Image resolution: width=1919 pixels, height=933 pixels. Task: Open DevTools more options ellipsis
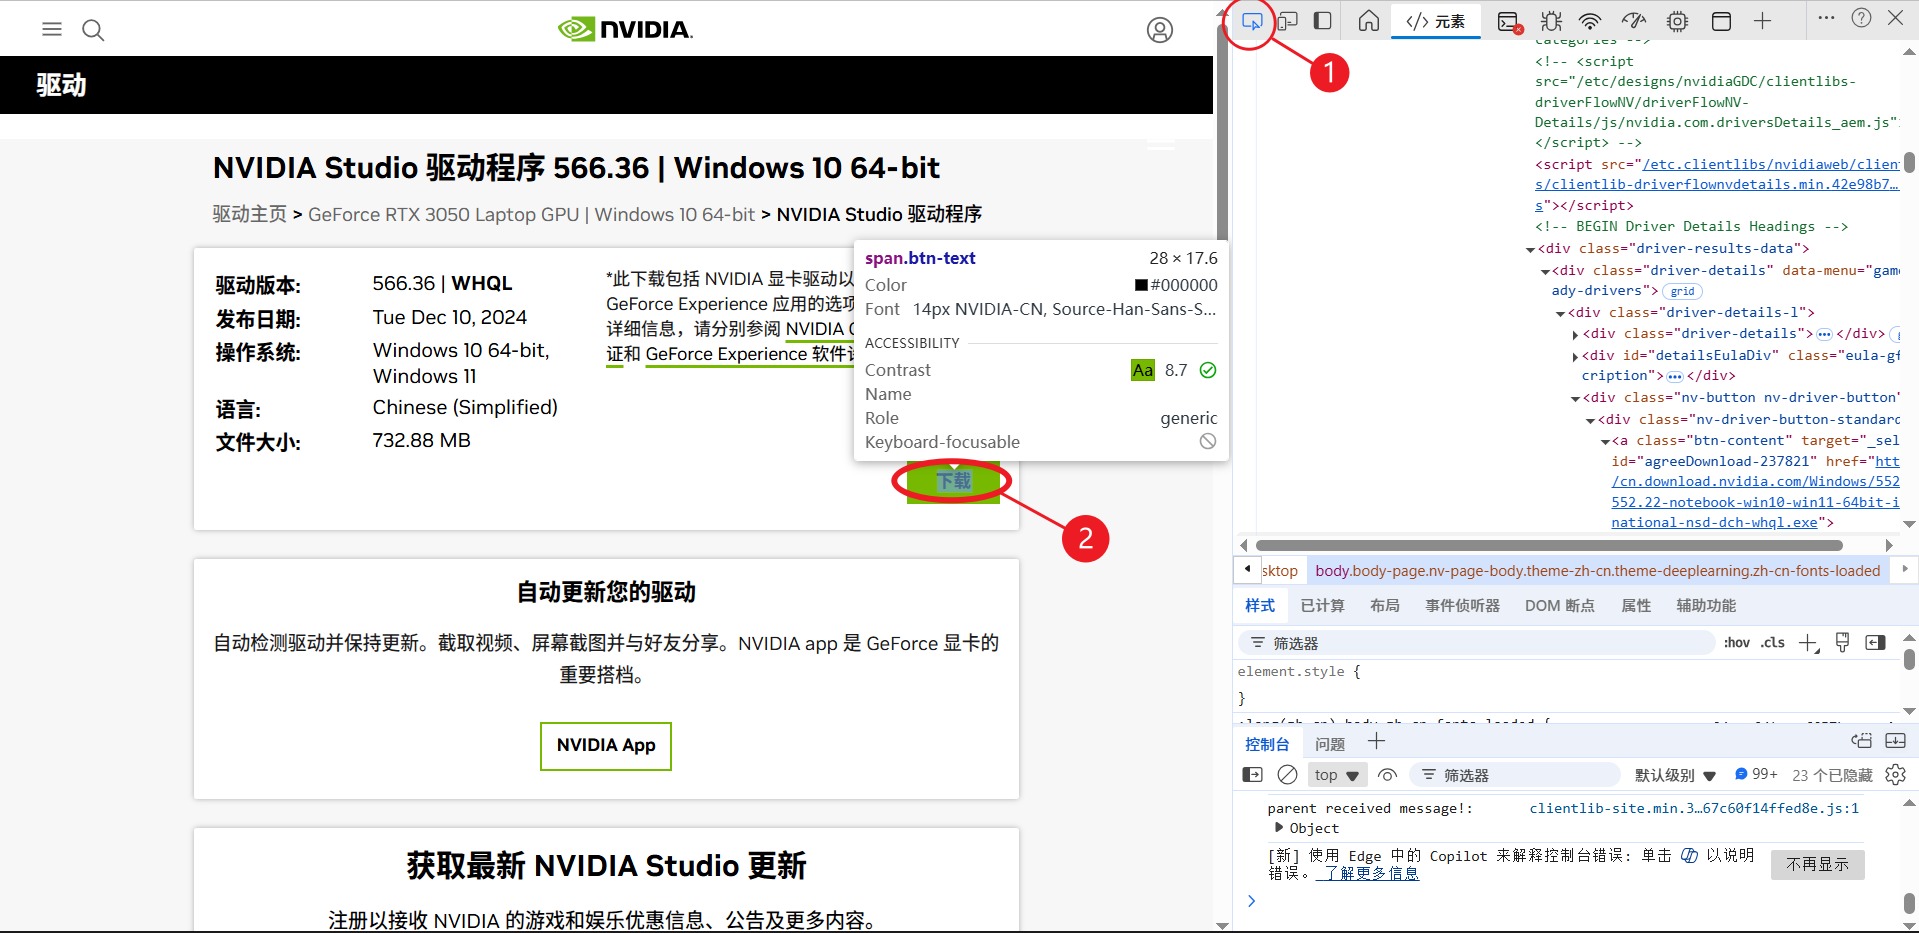click(1826, 18)
